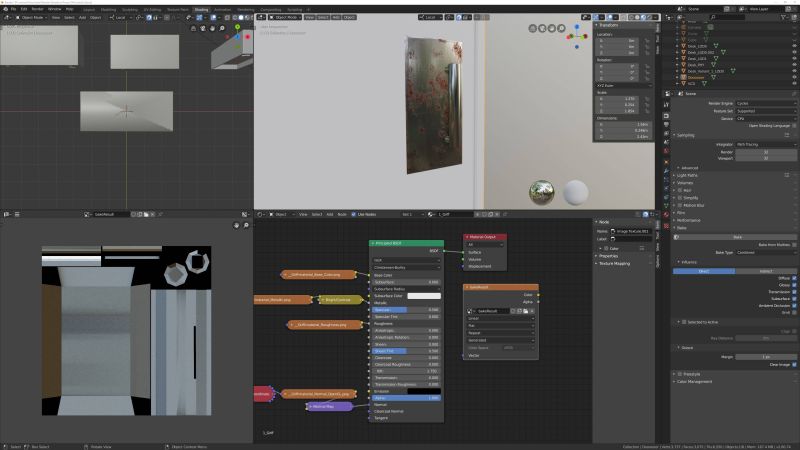800x450 pixels.
Task: Expand the Volumes panel
Action: click(x=685, y=183)
